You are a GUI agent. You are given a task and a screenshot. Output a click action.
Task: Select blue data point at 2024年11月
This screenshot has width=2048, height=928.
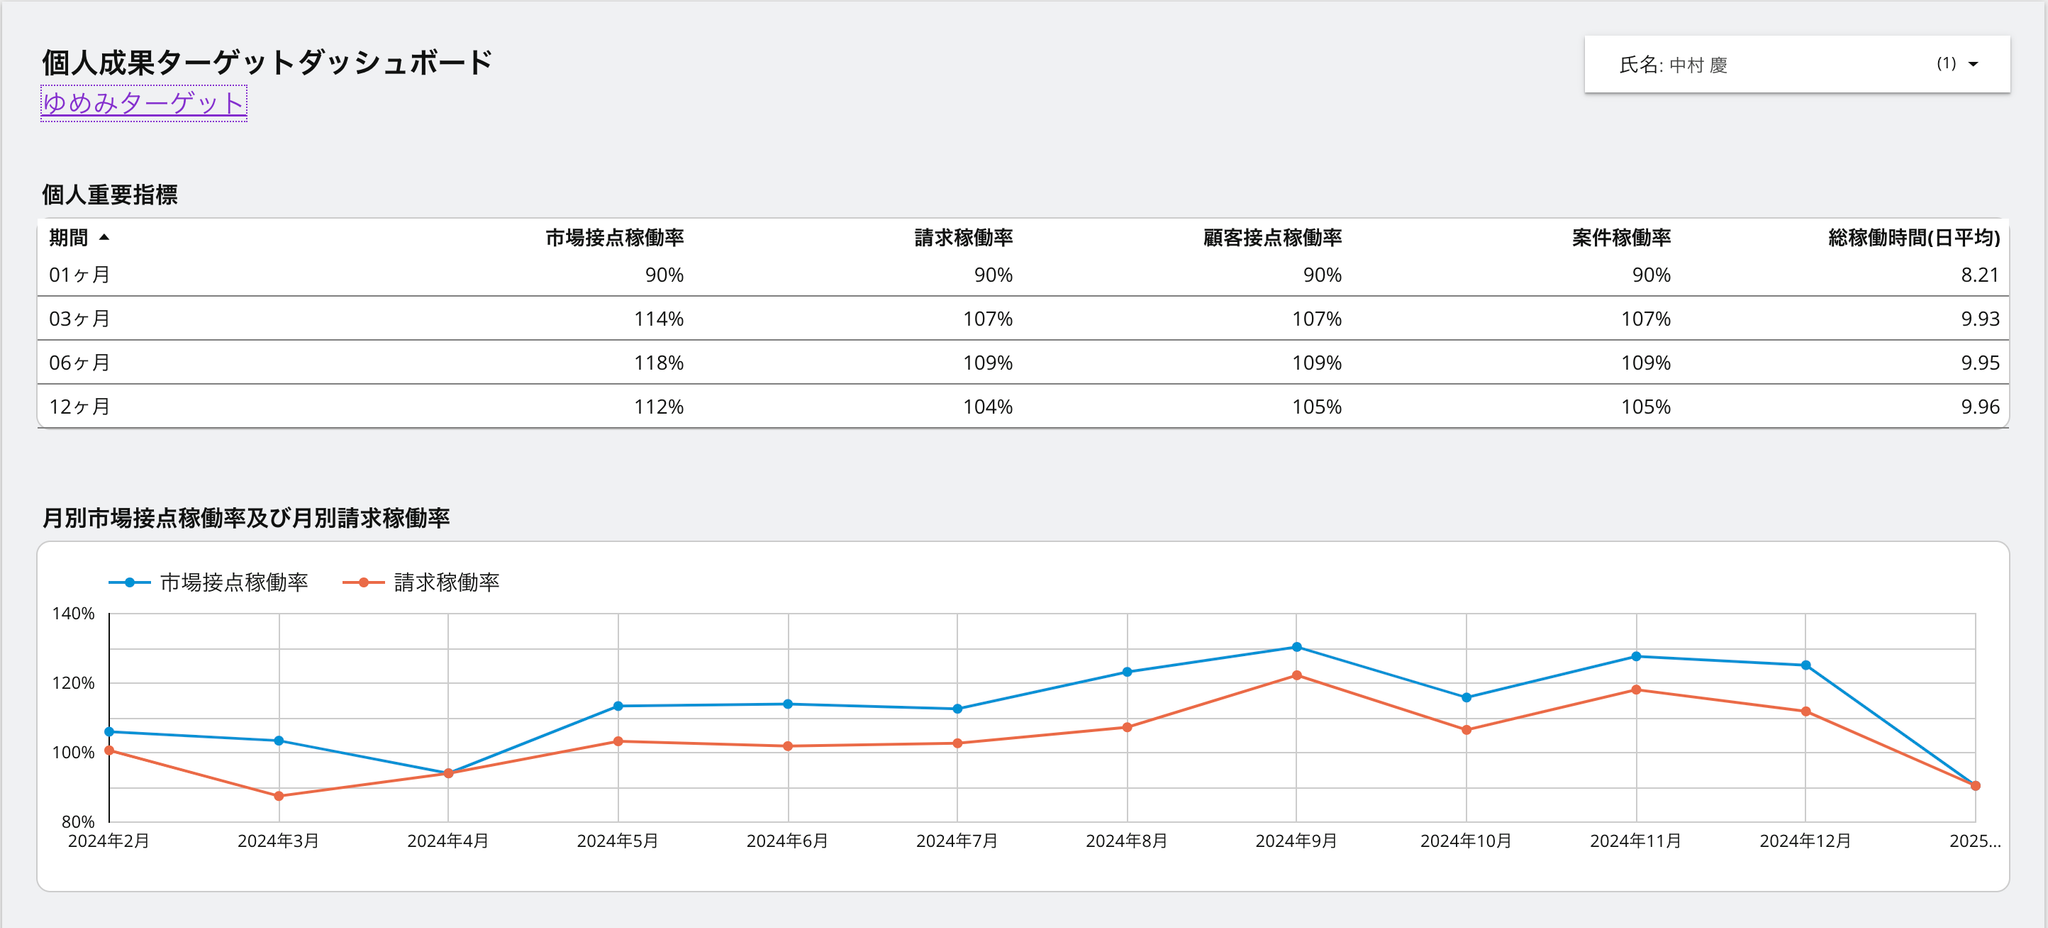click(1636, 656)
